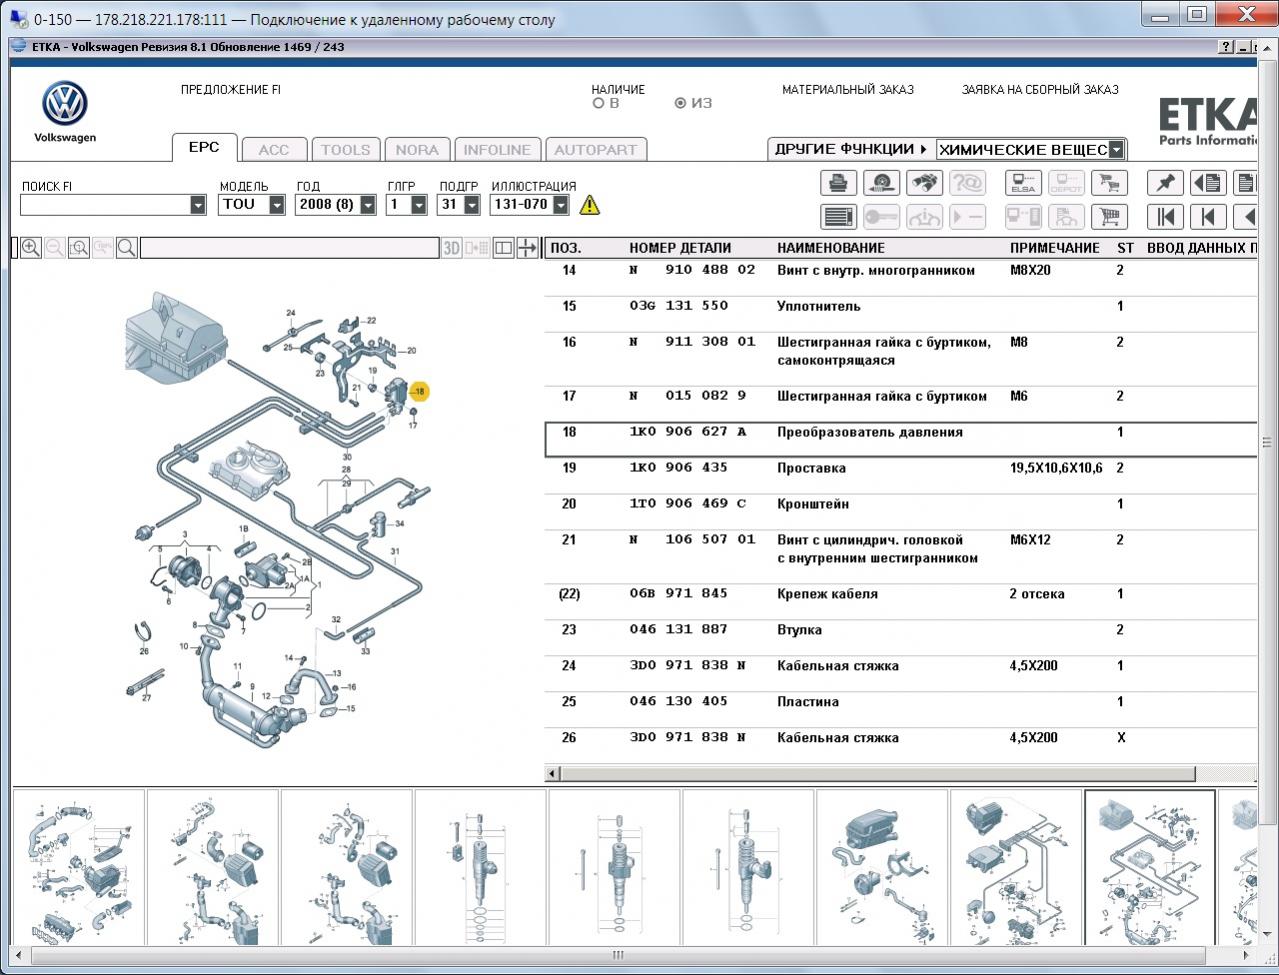The width and height of the screenshot is (1279, 975).
Task: Click the page with left arrow icon
Action: pyautogui.click(x=1208, y=183)
